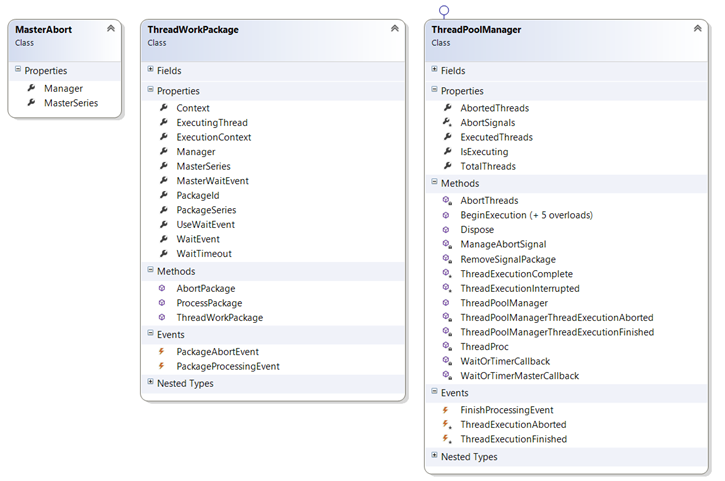Viewport: 725px width, 481px height.
Task: Click method icon beside WaitOrTimerCallback
Action: 446,361
